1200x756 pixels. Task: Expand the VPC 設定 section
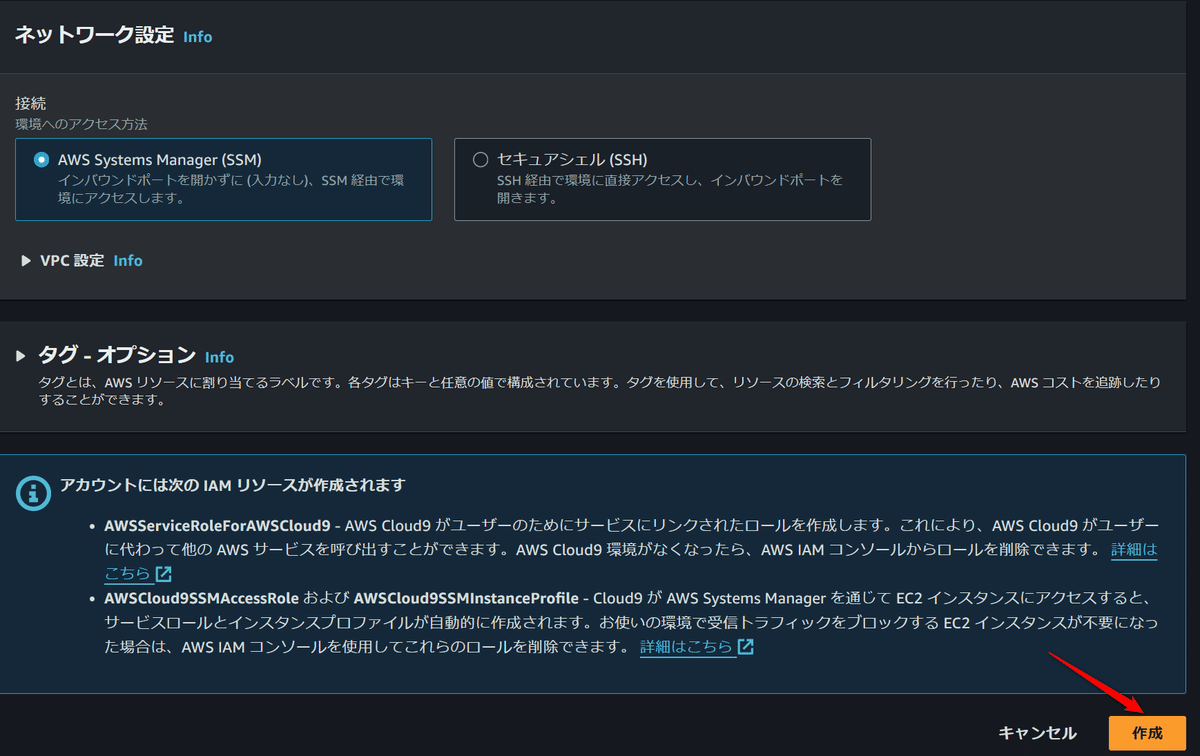click(26, 260)
